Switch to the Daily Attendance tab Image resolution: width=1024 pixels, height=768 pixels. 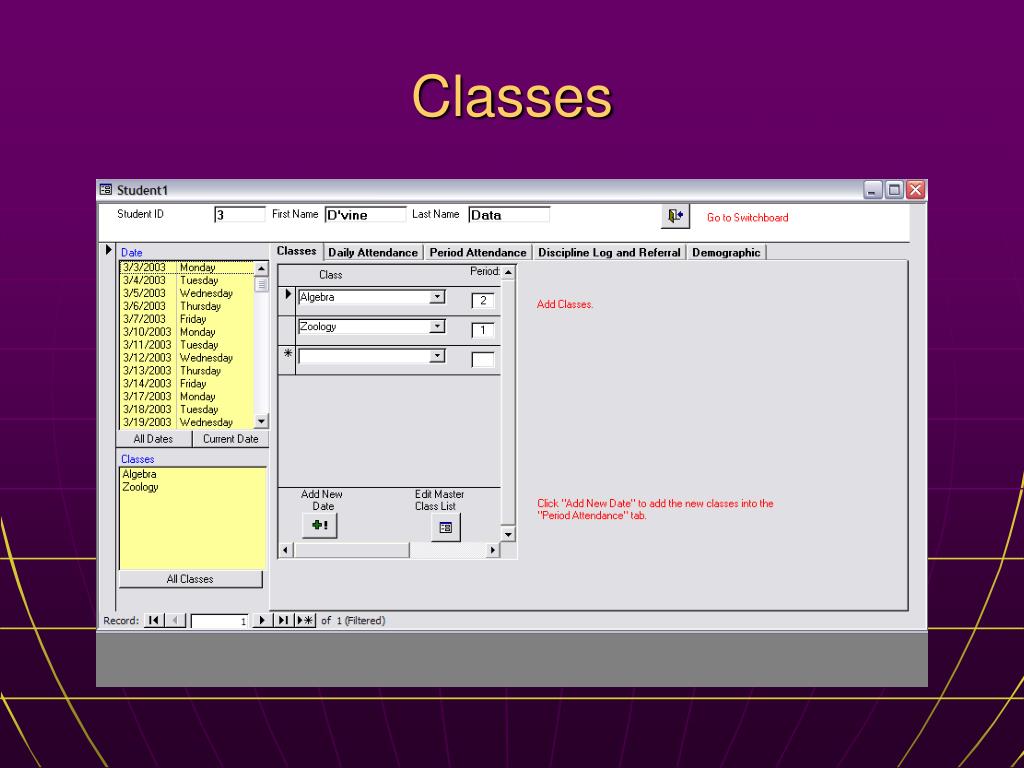(x=373, y=253)
